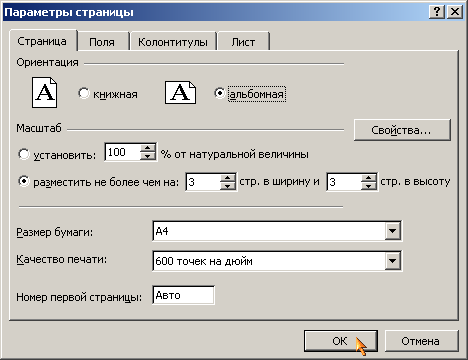This screenshot has width=468, height=360.
Task: Click the Свойства... button
Action: (x=402, y=130)
